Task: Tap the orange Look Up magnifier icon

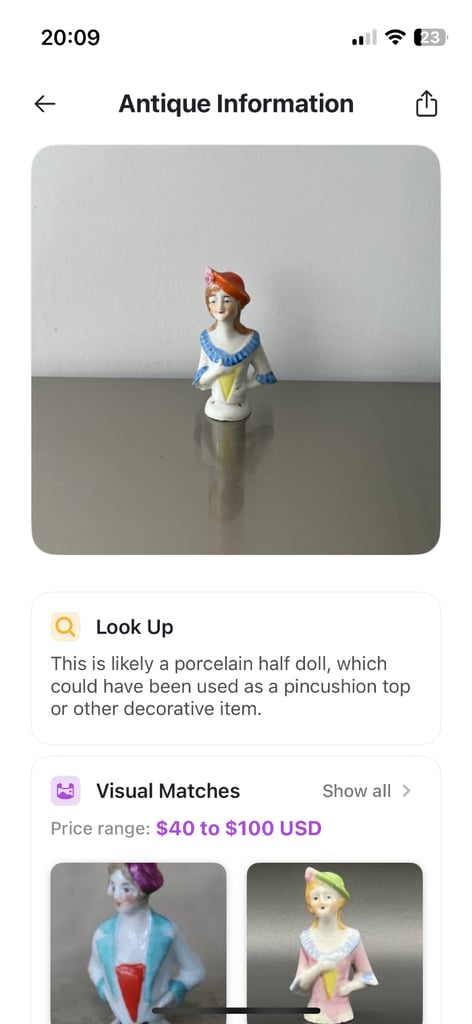Action: coord(65,627)
